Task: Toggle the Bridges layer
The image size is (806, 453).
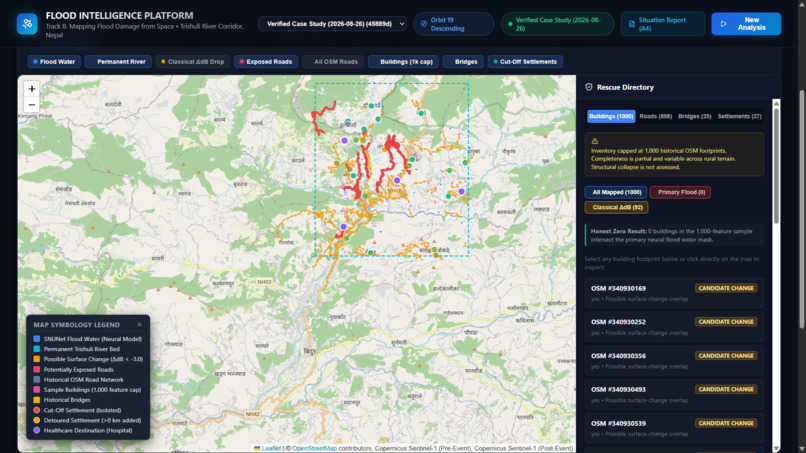Action: (463, 62)
